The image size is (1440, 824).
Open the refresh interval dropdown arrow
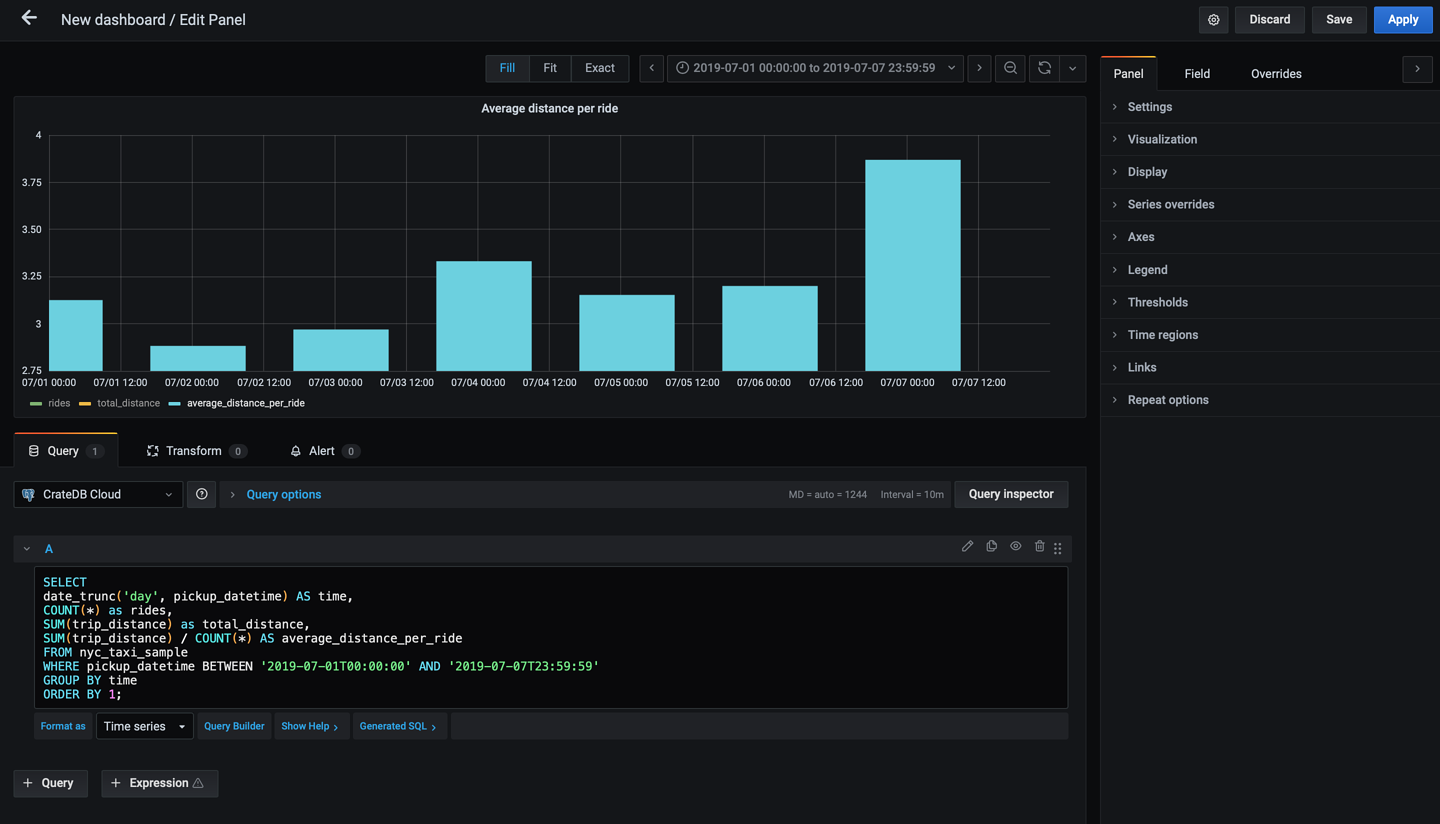click(1072, 68)
